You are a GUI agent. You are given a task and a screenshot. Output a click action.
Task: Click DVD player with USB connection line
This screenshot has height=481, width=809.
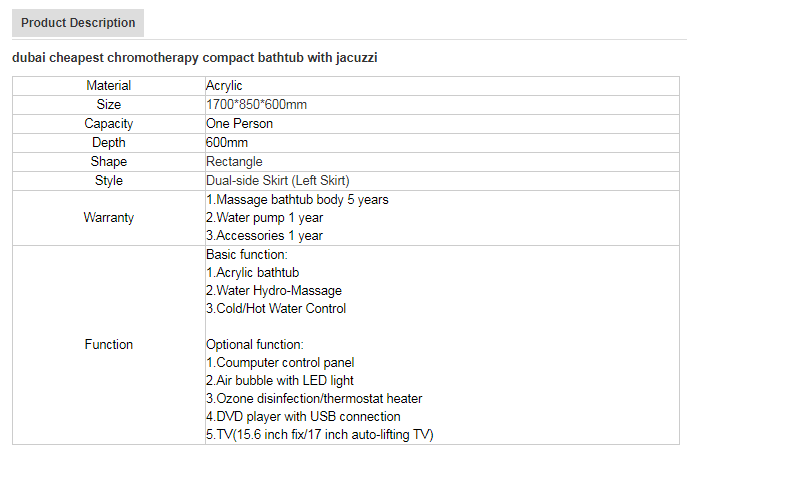pyautogui.click(x=303, y=416)
